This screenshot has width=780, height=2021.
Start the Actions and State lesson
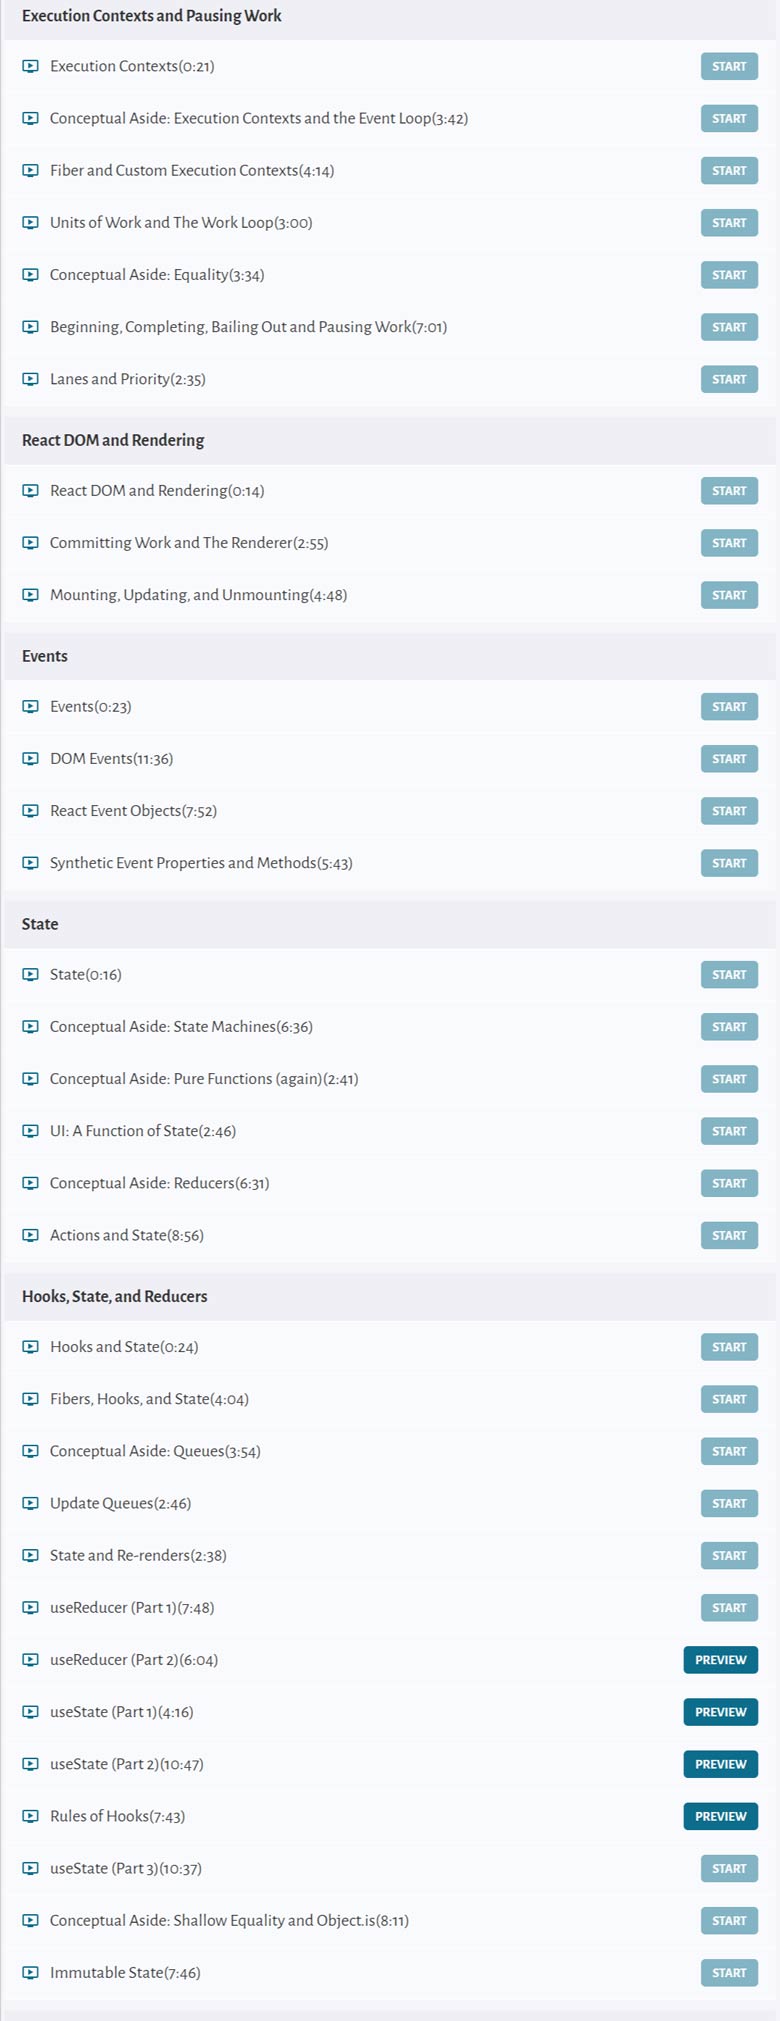click(729, 1235)
